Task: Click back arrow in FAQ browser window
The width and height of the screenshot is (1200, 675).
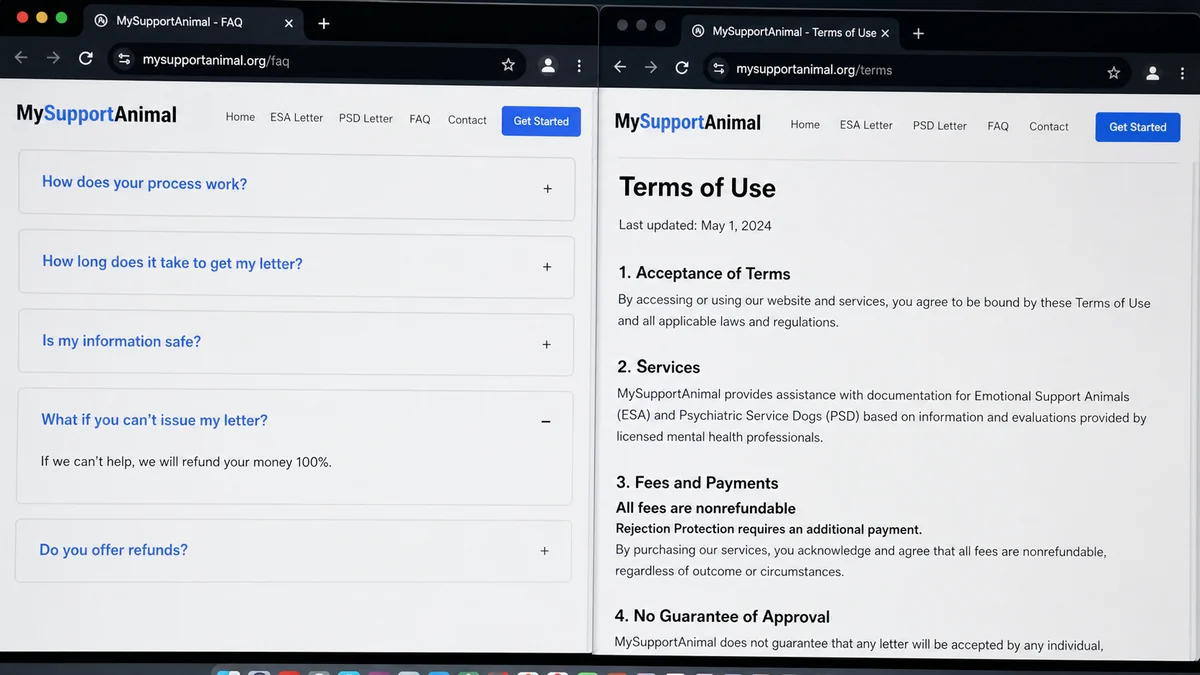Action: point(21,58)
